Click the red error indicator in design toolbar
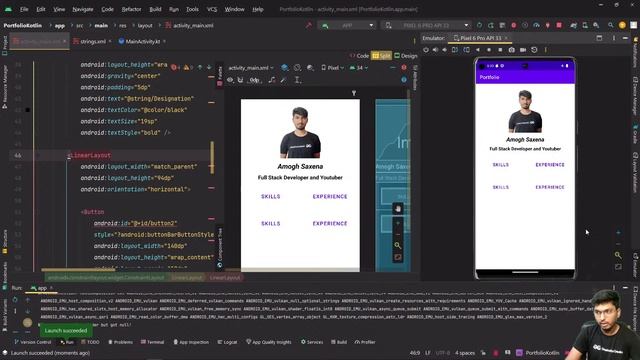 tap(404, 68)
